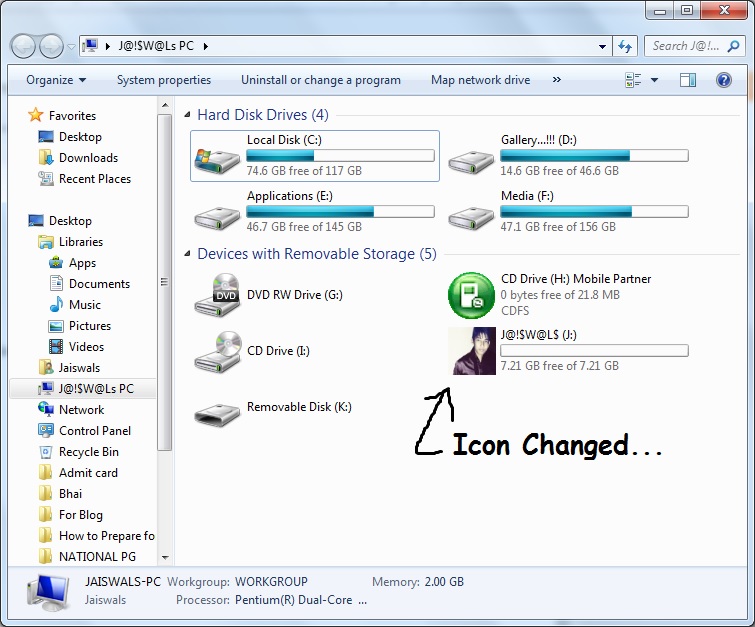This screenshot has width=755, height=627.
Task: Open Local Disk (C:) drive icon
Action: click(217, 160)
